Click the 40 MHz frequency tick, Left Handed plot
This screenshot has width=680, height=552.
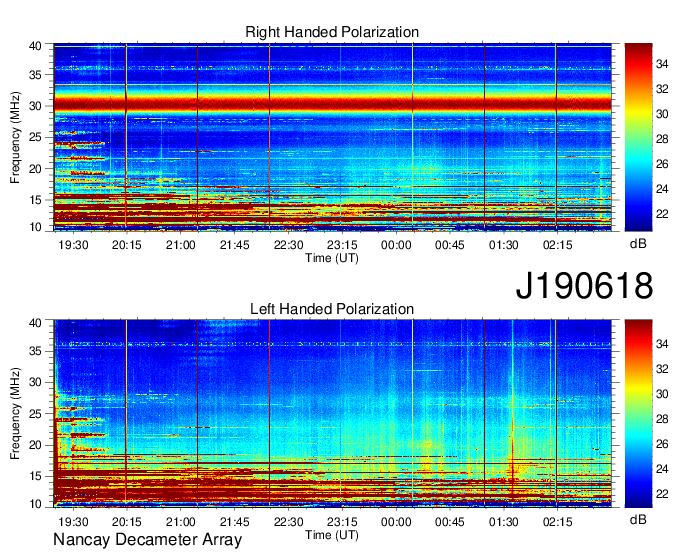click(x=35, y=323)
